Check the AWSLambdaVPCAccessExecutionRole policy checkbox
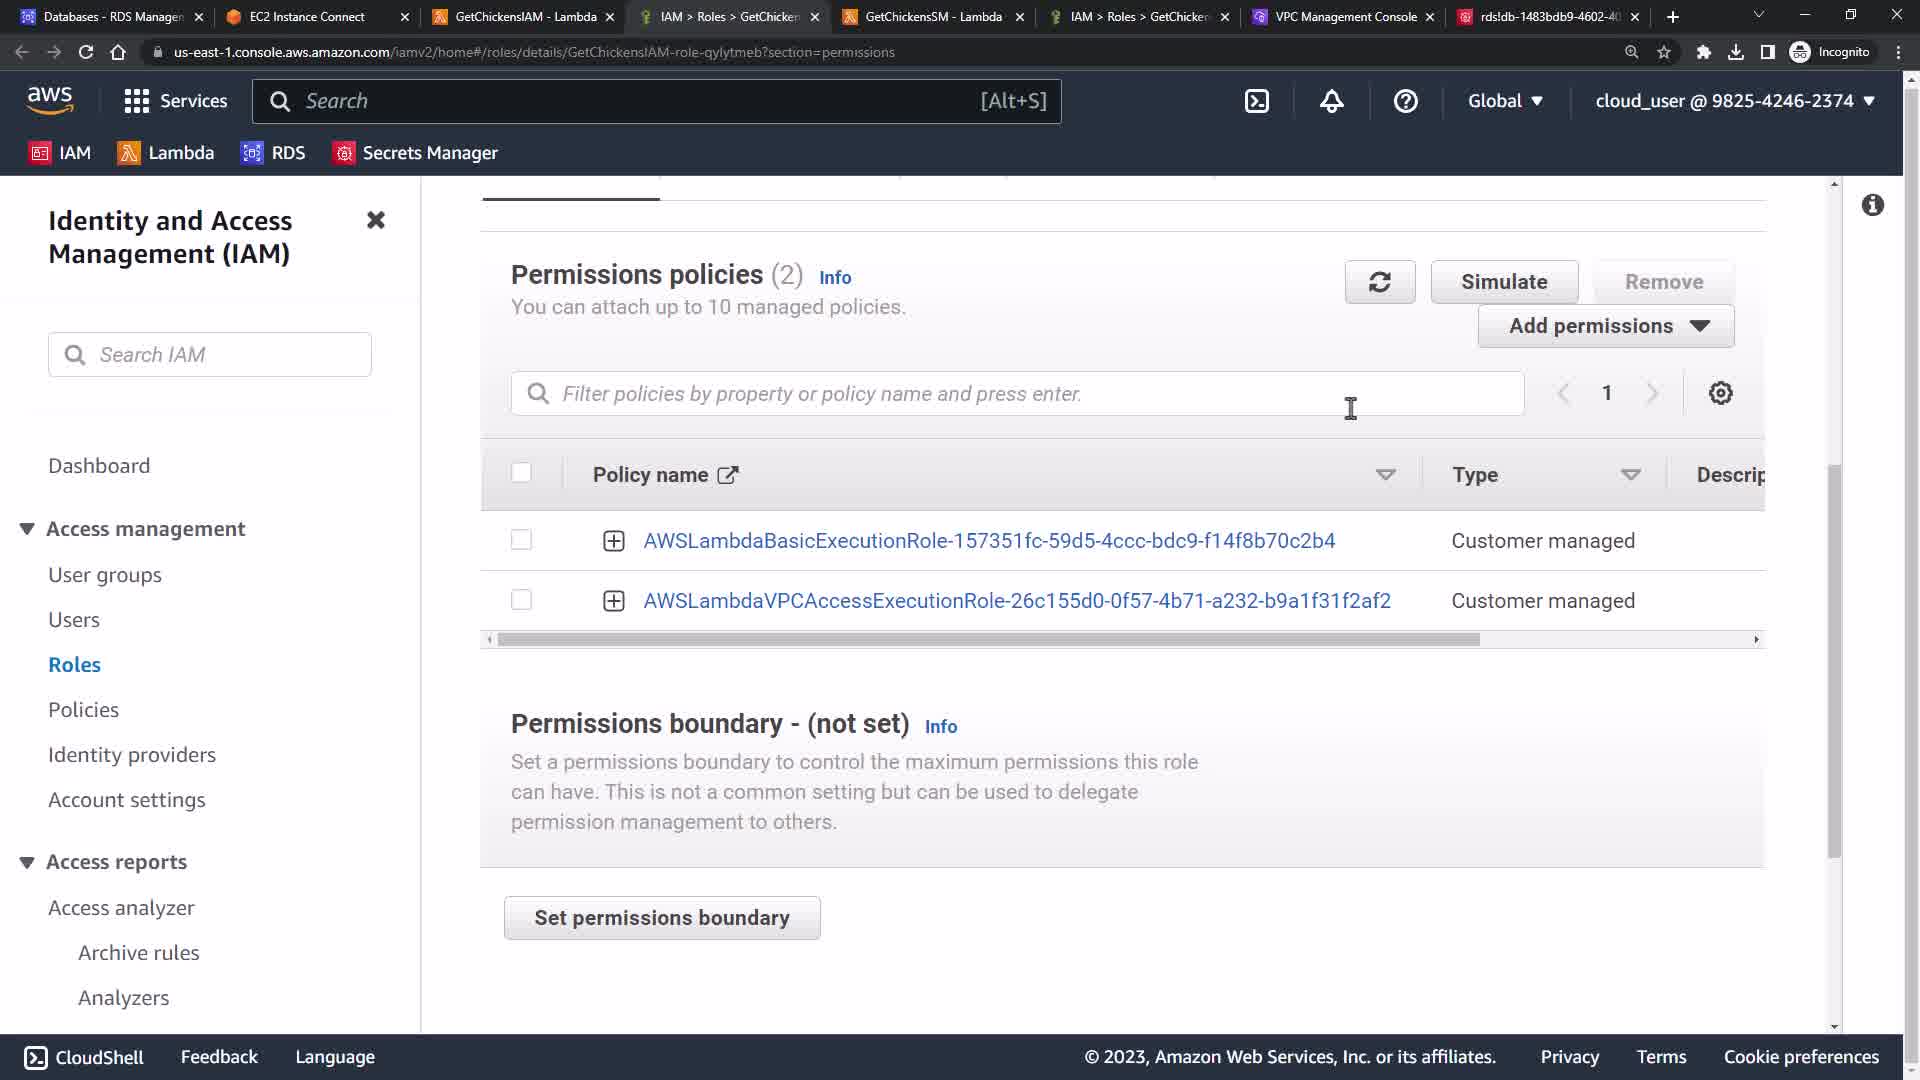This screenshot has height=1080, width=1920. pos(521,600)
